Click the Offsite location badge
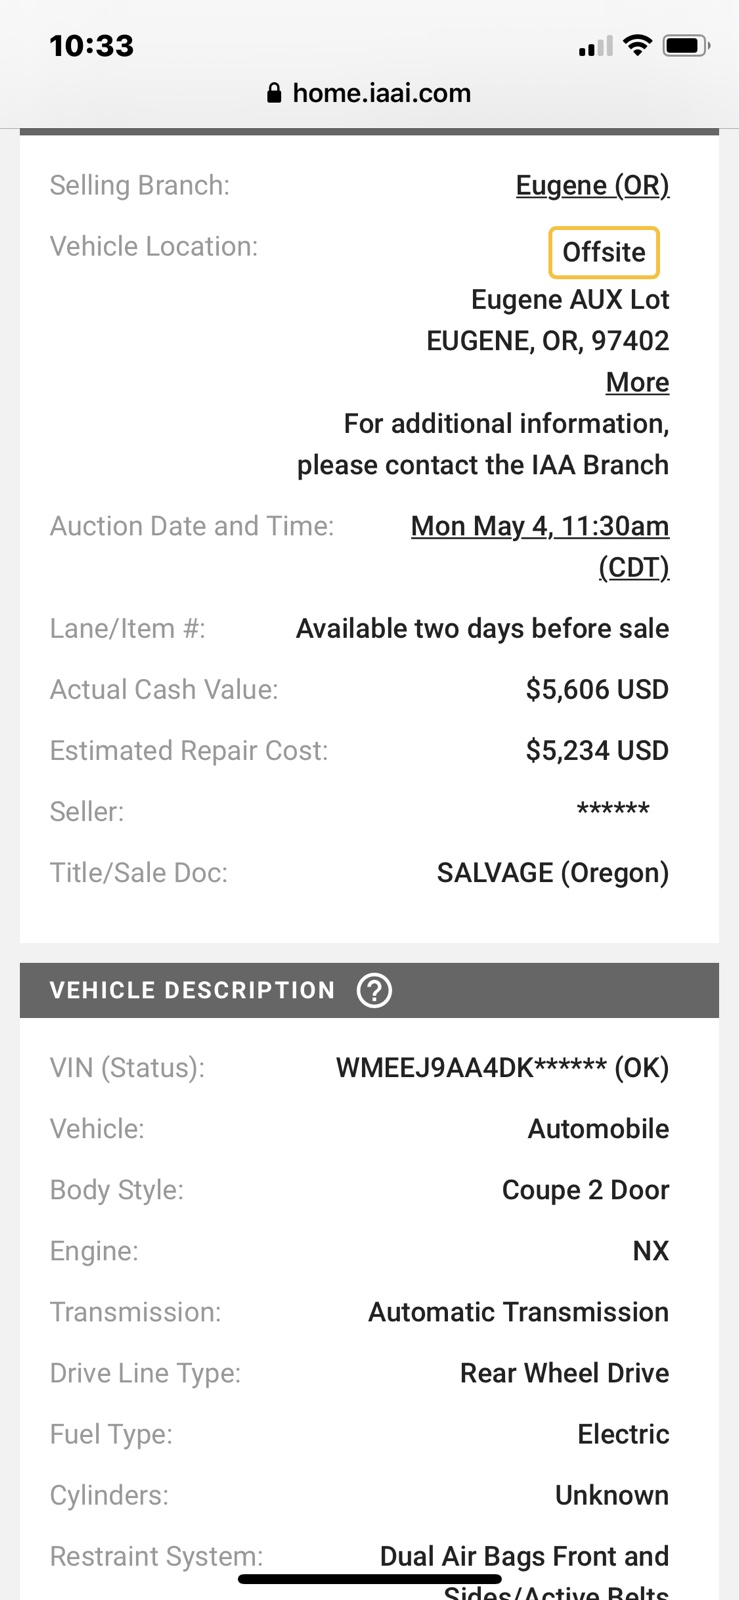The image size is (739, 1600). click(x=604, y=252)
